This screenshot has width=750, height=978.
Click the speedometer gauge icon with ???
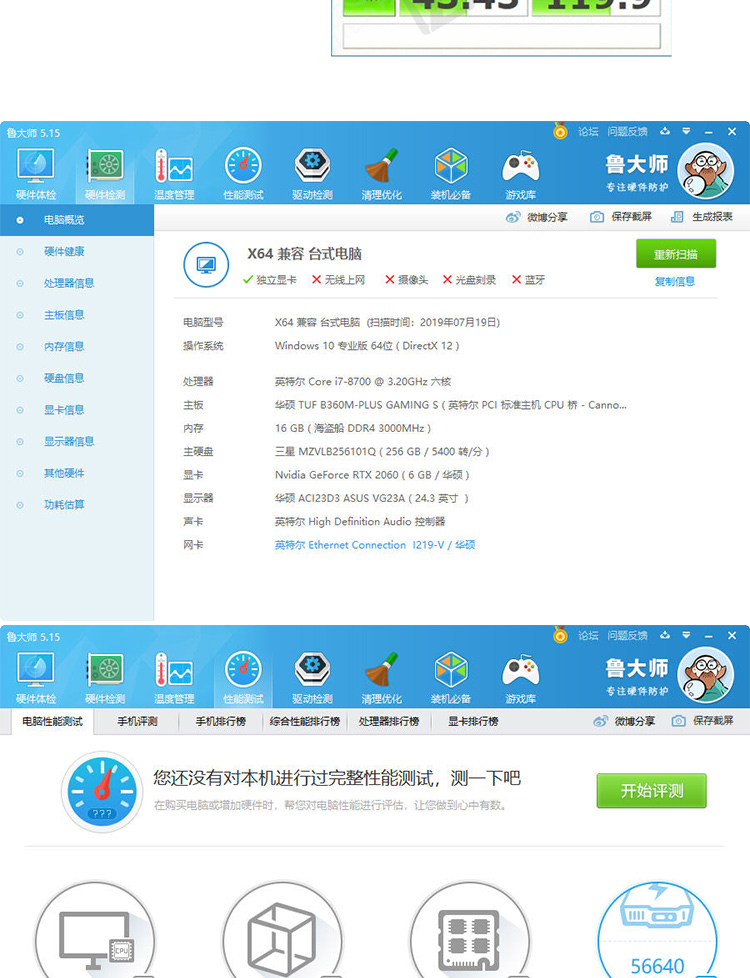coord(102,792)
